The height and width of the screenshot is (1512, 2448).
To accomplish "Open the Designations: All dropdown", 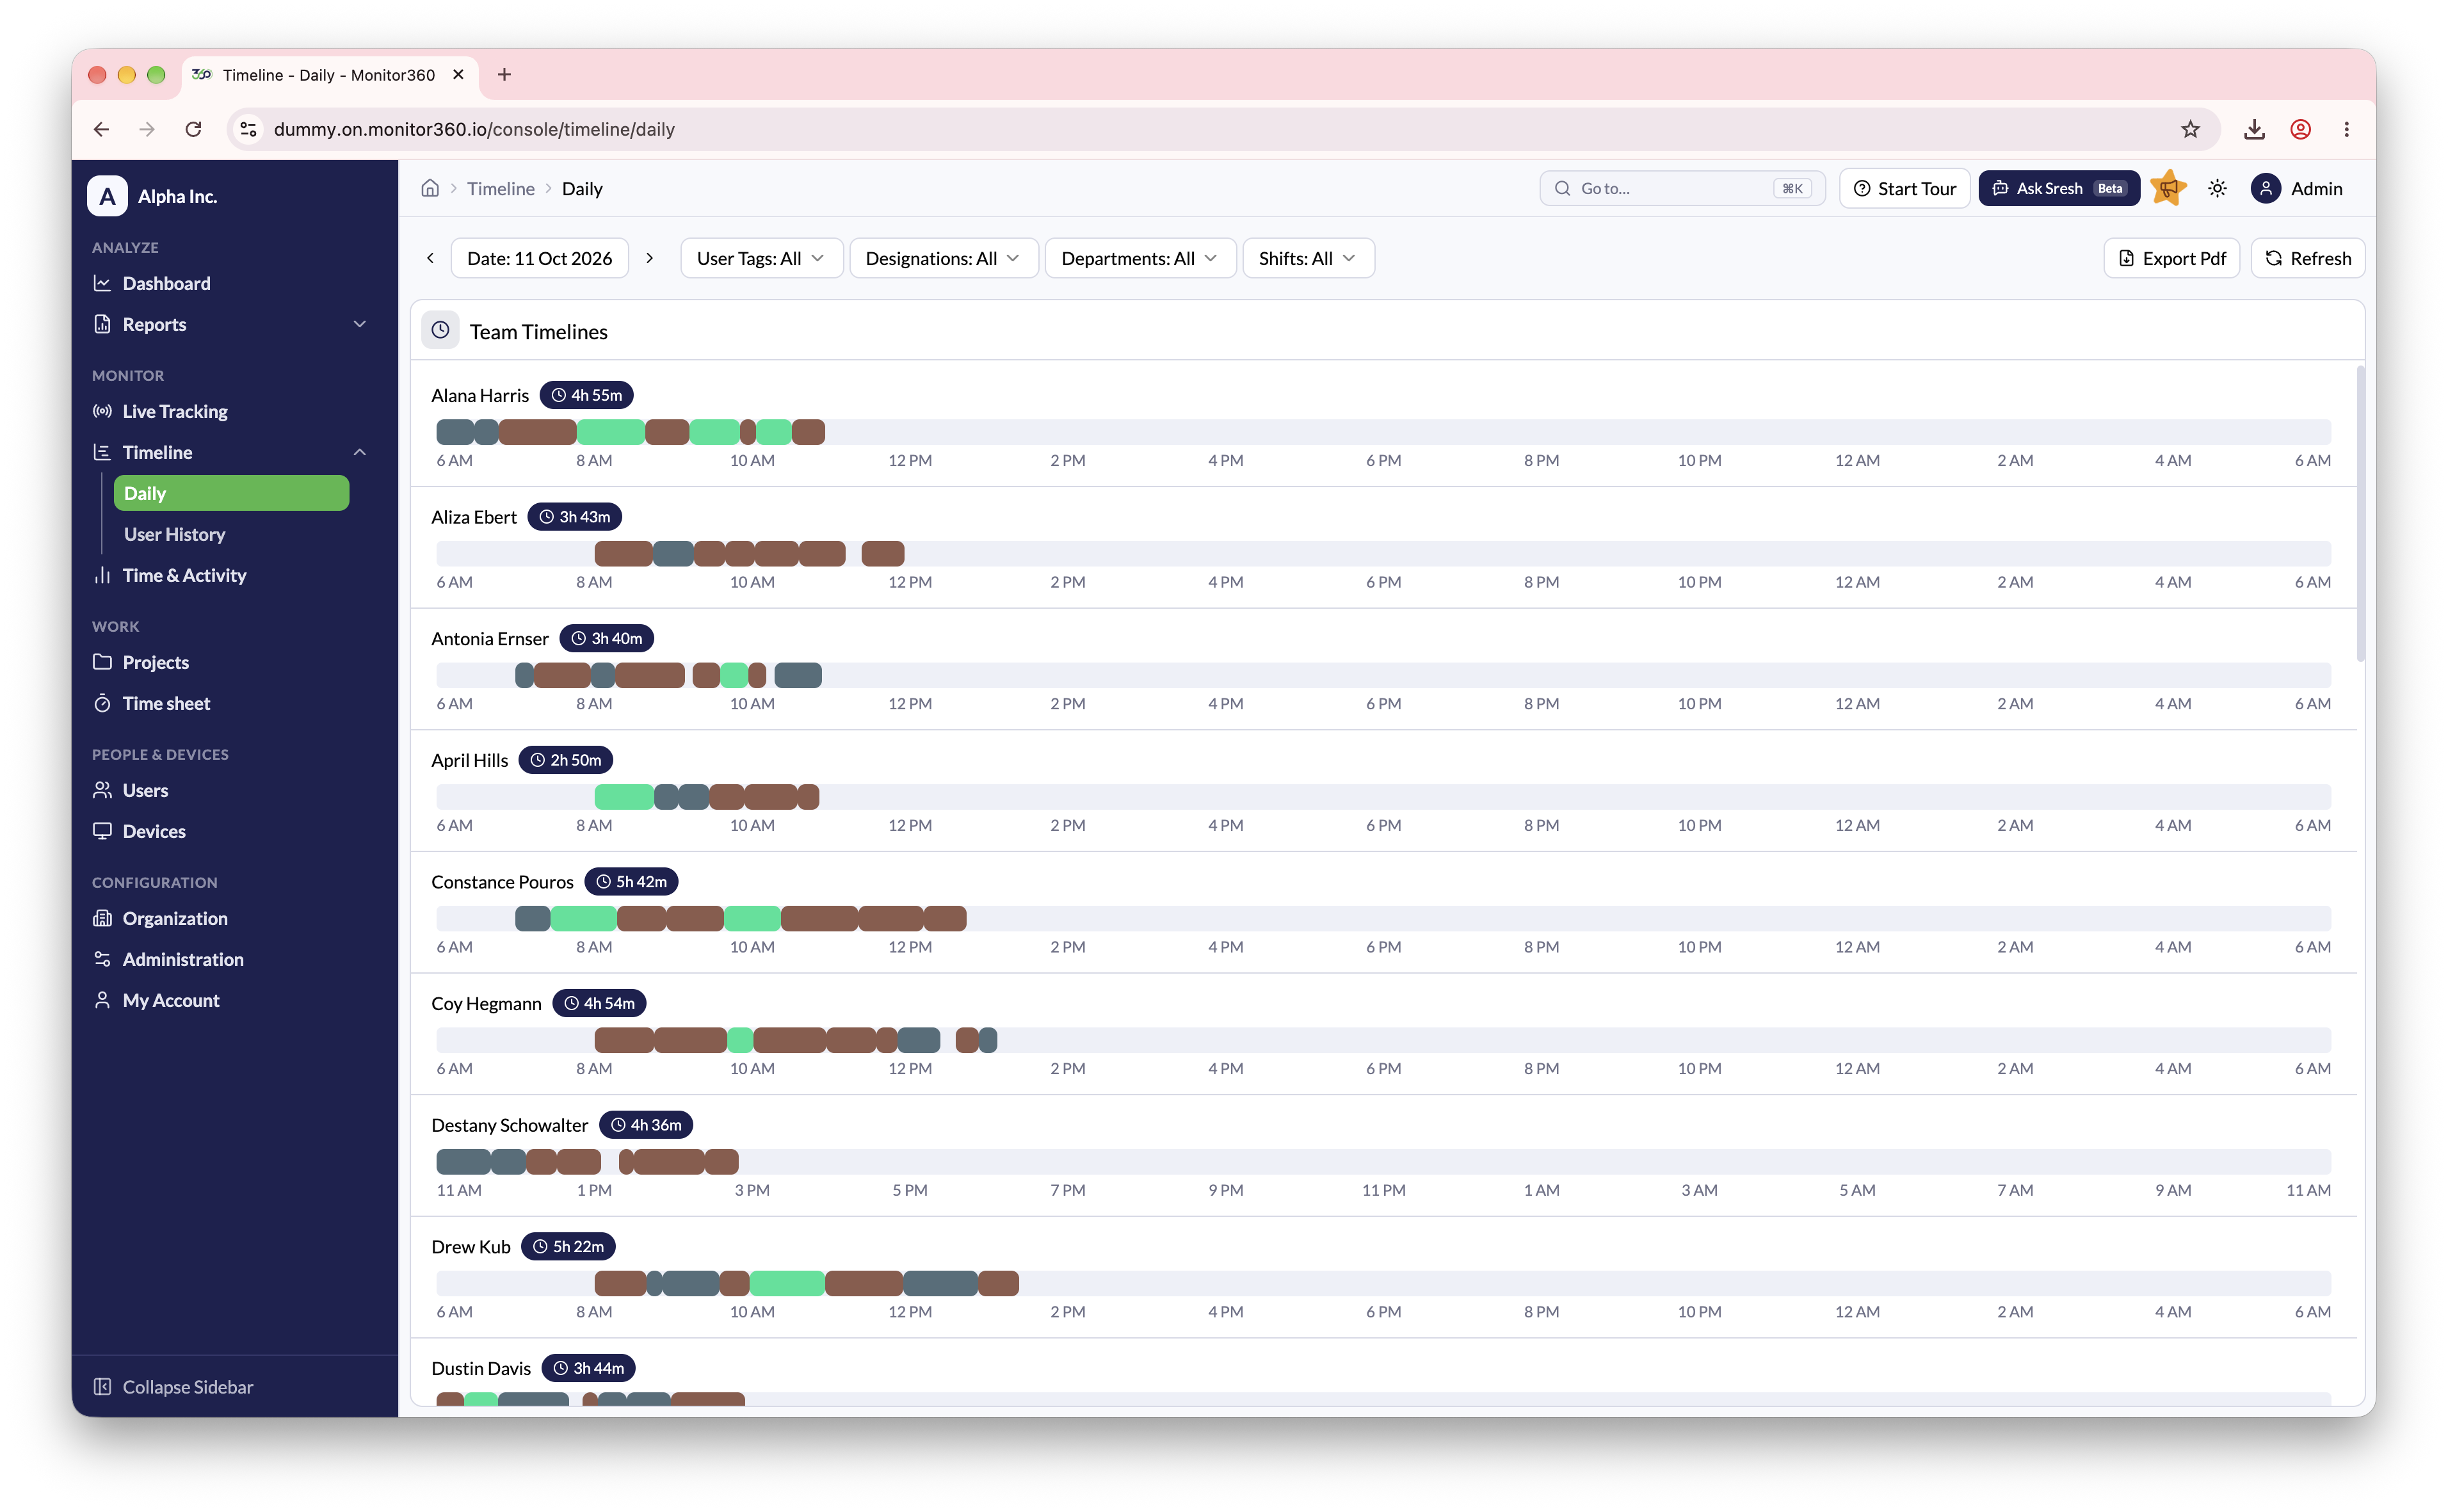I will pyautogui.click(x=943, y=258).
